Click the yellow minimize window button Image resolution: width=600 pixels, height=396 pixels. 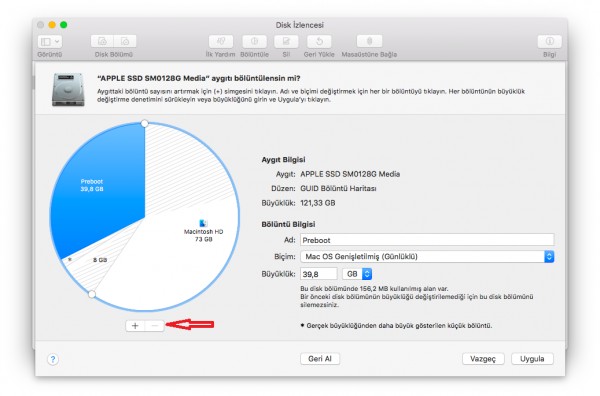(52, 25)
